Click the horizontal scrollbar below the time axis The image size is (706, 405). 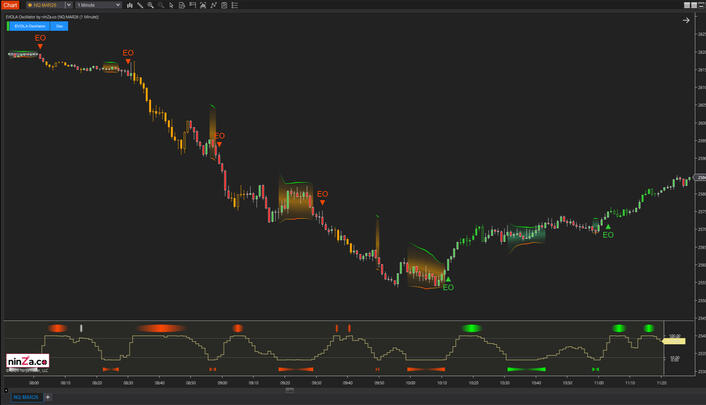(x=290, y=390)
